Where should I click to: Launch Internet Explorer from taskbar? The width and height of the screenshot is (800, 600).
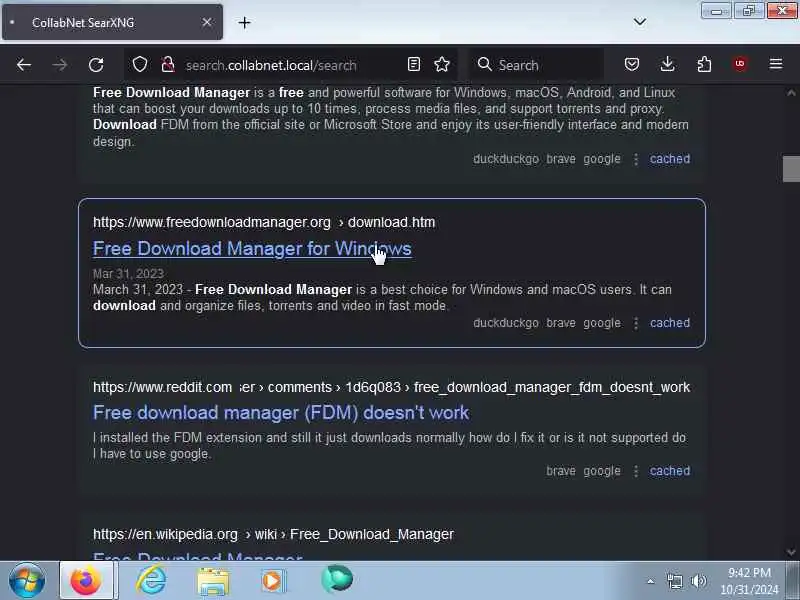[151, 581]
